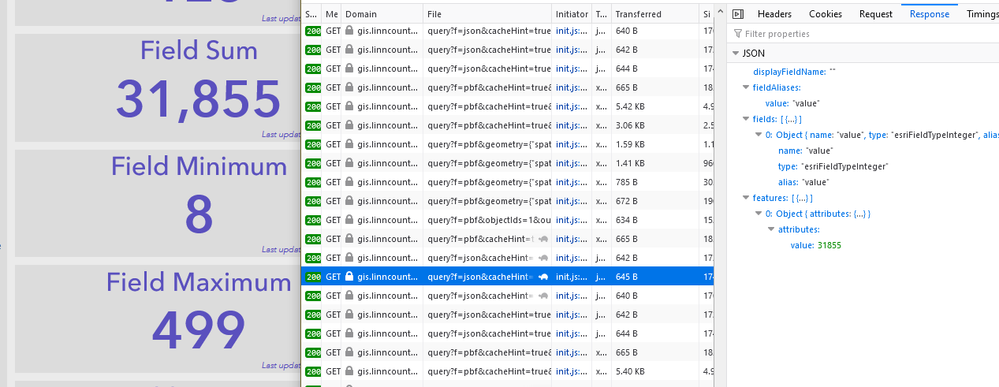Click the lock icon in the 785 B row
The image size is (999, 387).
tap(349, 182)
